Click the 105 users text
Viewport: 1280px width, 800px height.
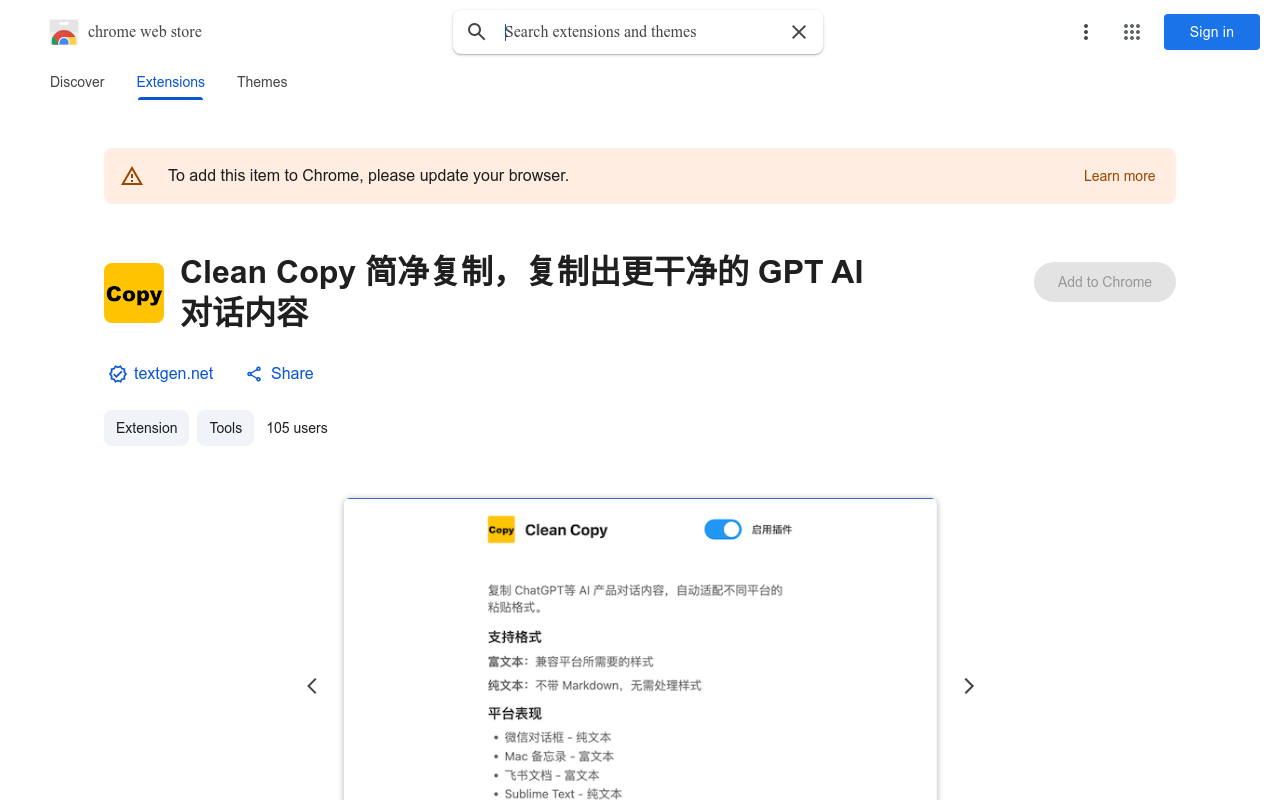click(297, 428)
